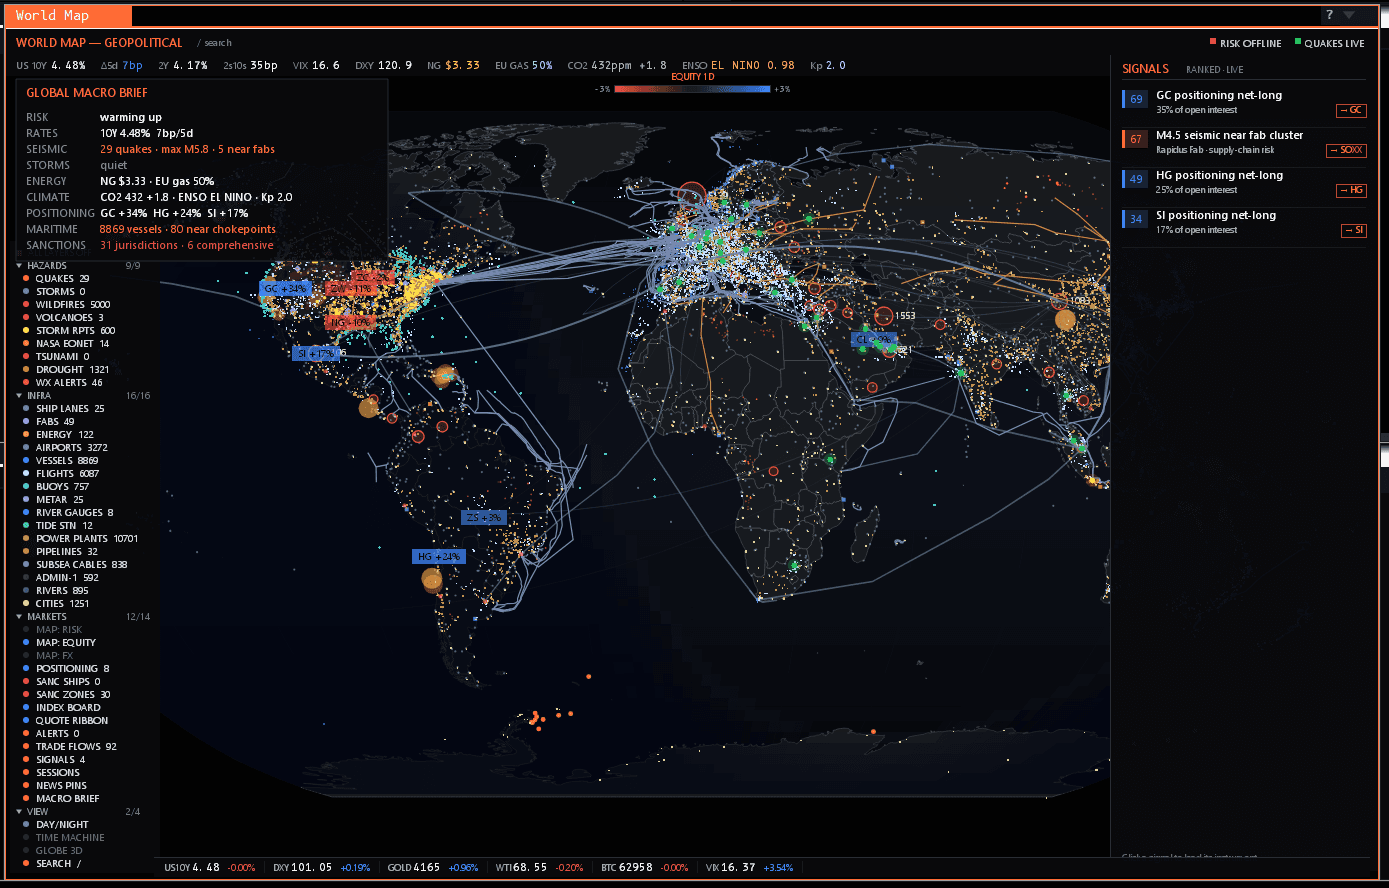Screen dimensions: 1389x888
Task: Toggle the MAP: EQUITY overlay
Action: tap(59, 642)
